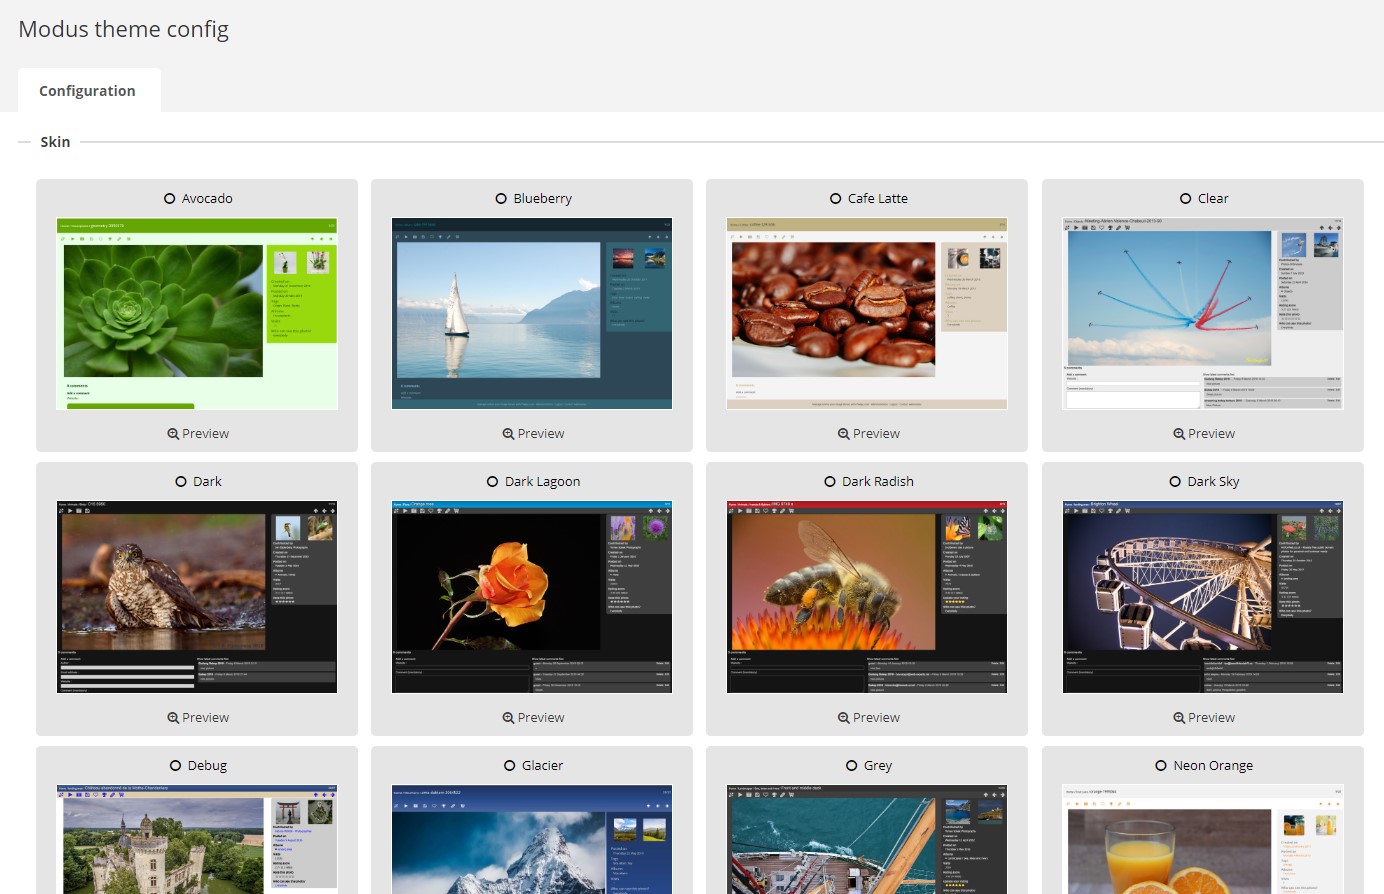Select the Grey skin radio button

(x=852, y=766)
